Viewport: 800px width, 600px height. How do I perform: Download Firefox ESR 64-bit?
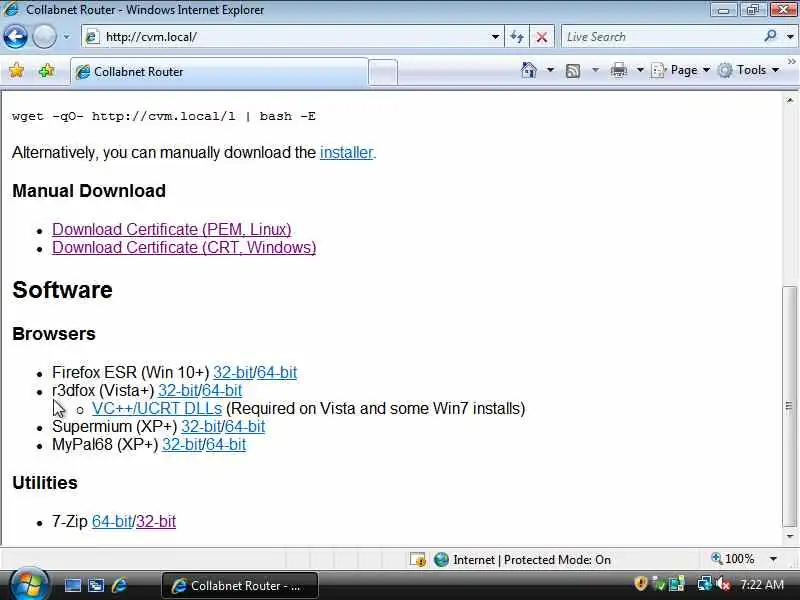point(277,372)
